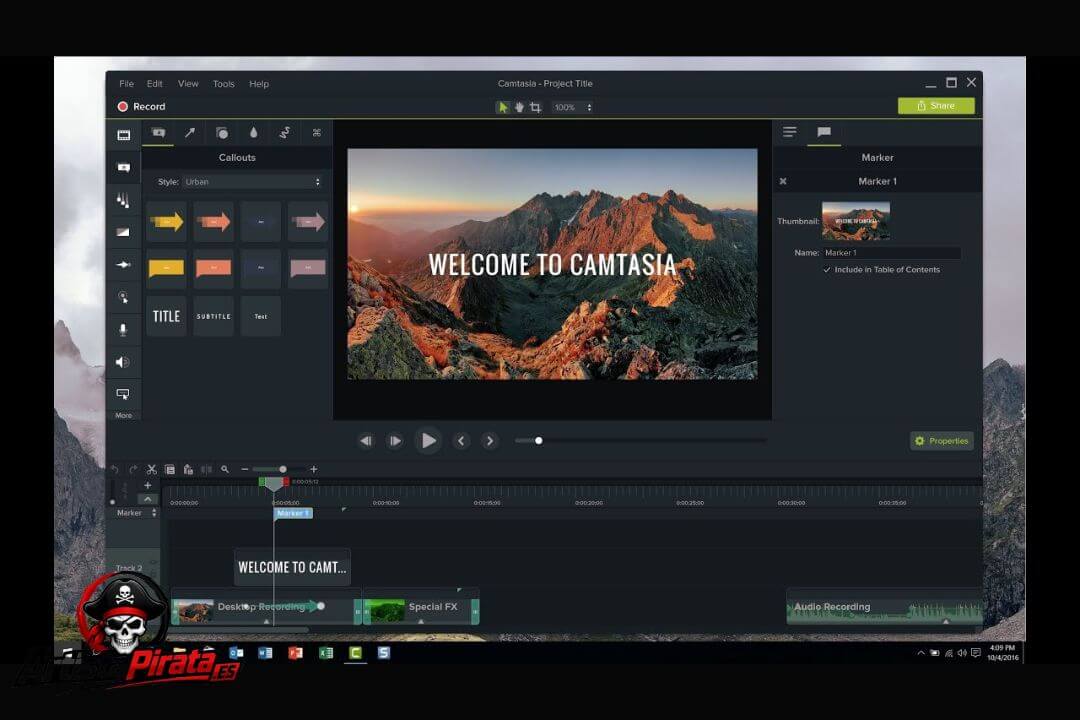Step to the next frame
This screenshot has height=720, width=1080.
point(395,440)
